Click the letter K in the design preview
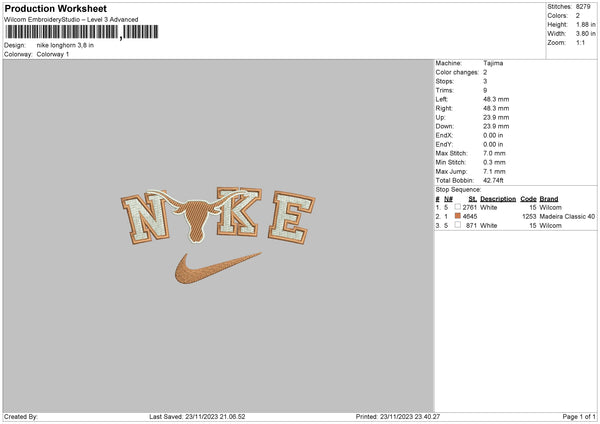This screenshot has width=600, height=424. [238, 211]
